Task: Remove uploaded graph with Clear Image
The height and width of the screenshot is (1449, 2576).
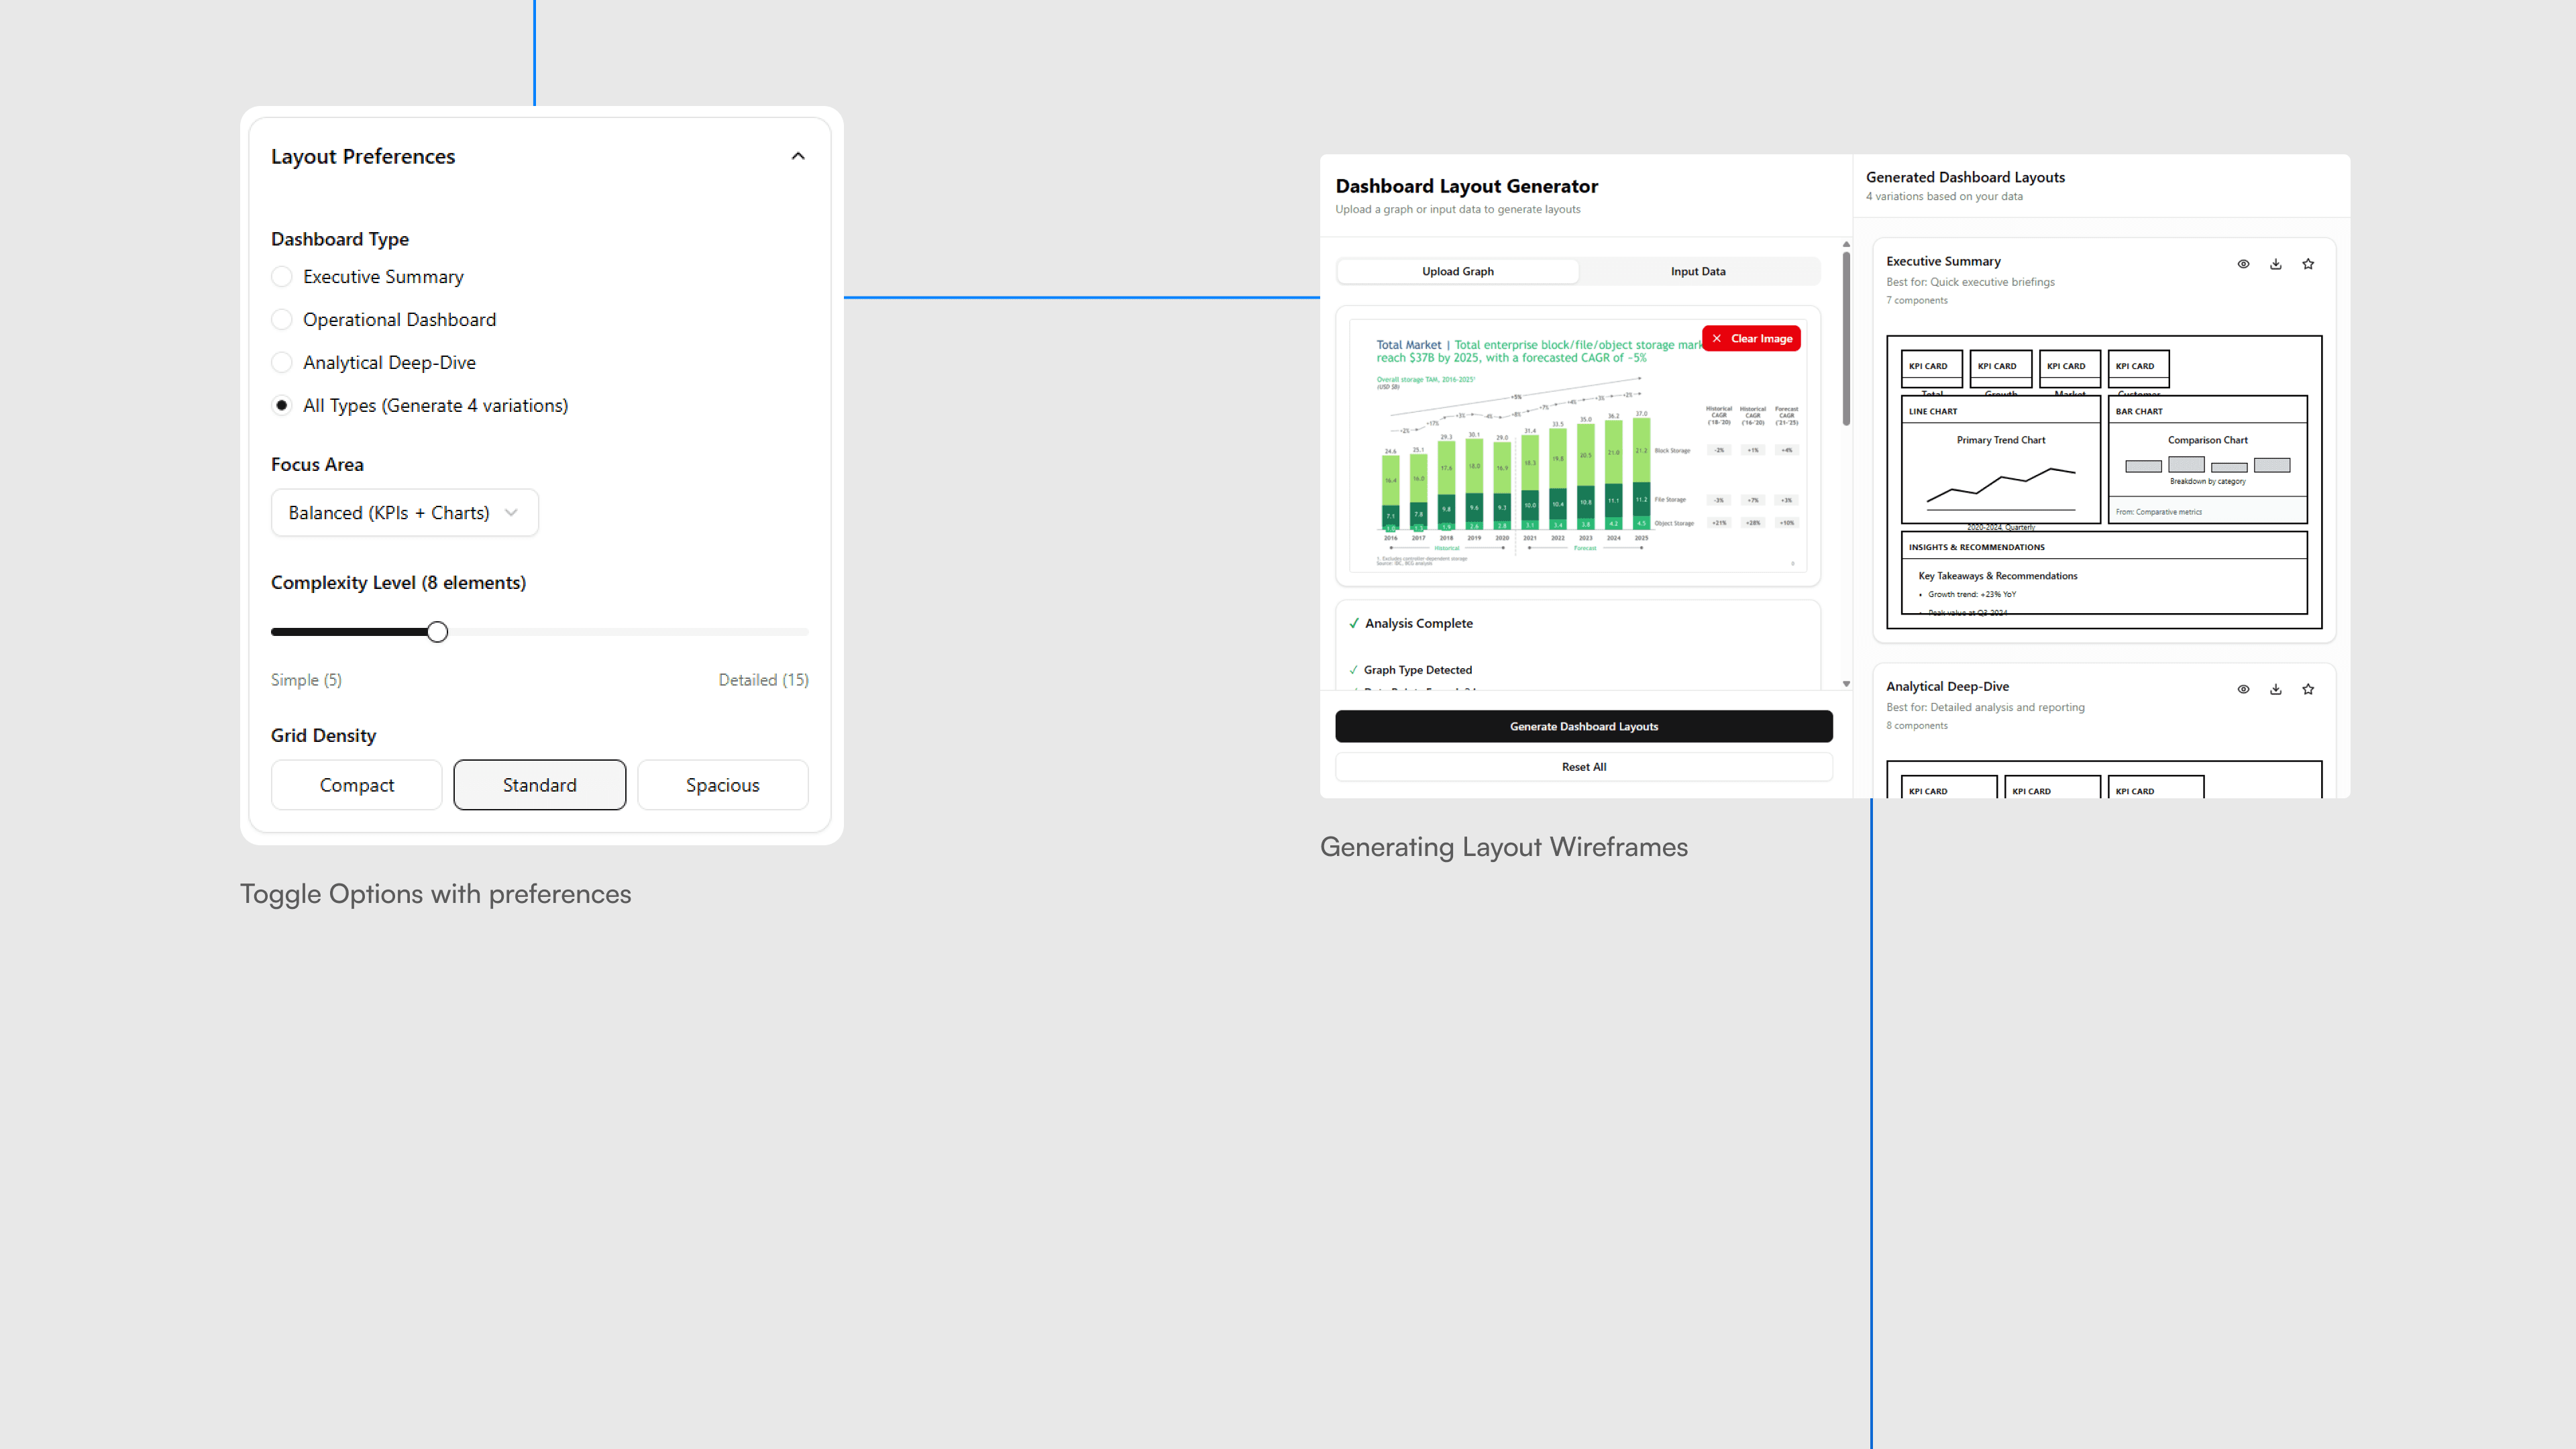Action: tap(1751, 339)
